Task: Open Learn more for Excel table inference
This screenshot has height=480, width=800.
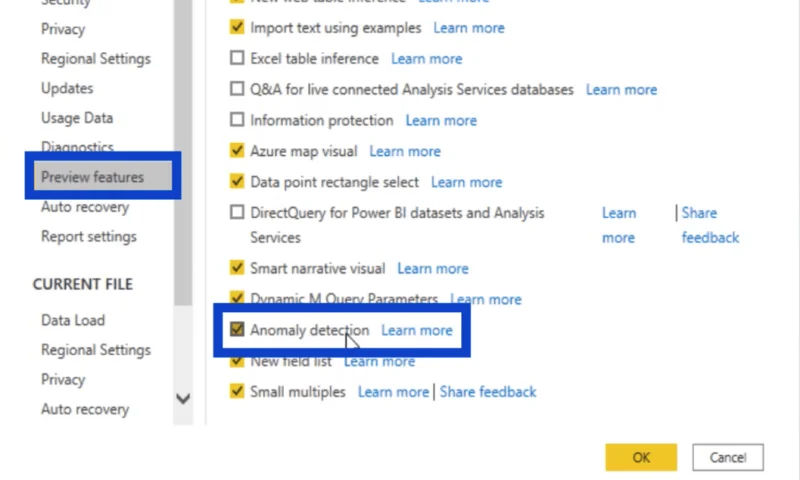Action: (427, 59)
